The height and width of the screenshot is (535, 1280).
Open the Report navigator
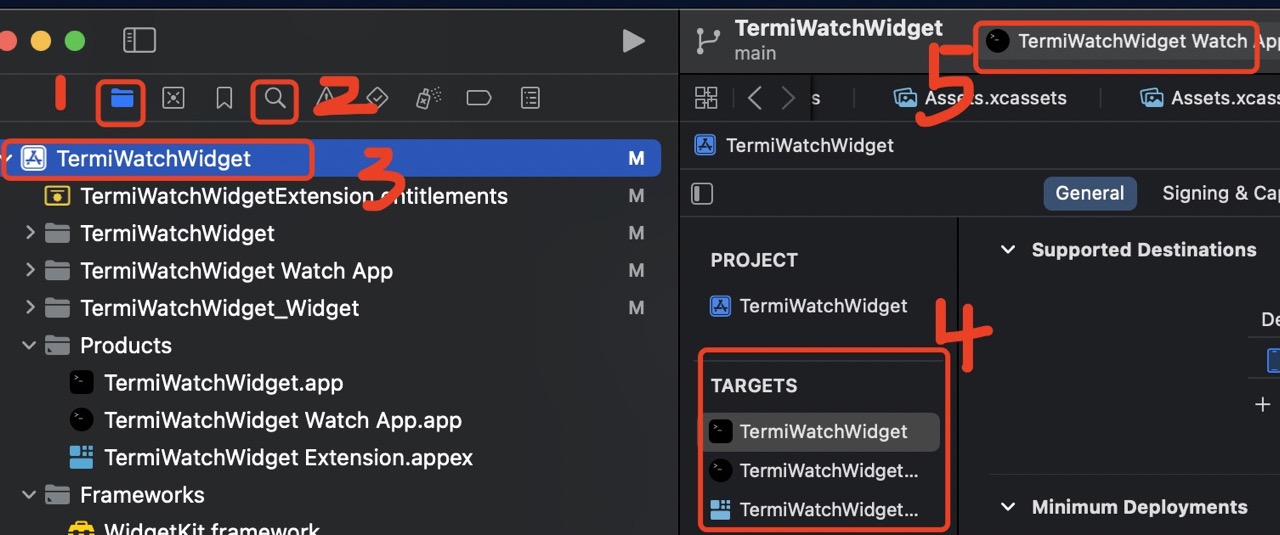click(530, 98)
